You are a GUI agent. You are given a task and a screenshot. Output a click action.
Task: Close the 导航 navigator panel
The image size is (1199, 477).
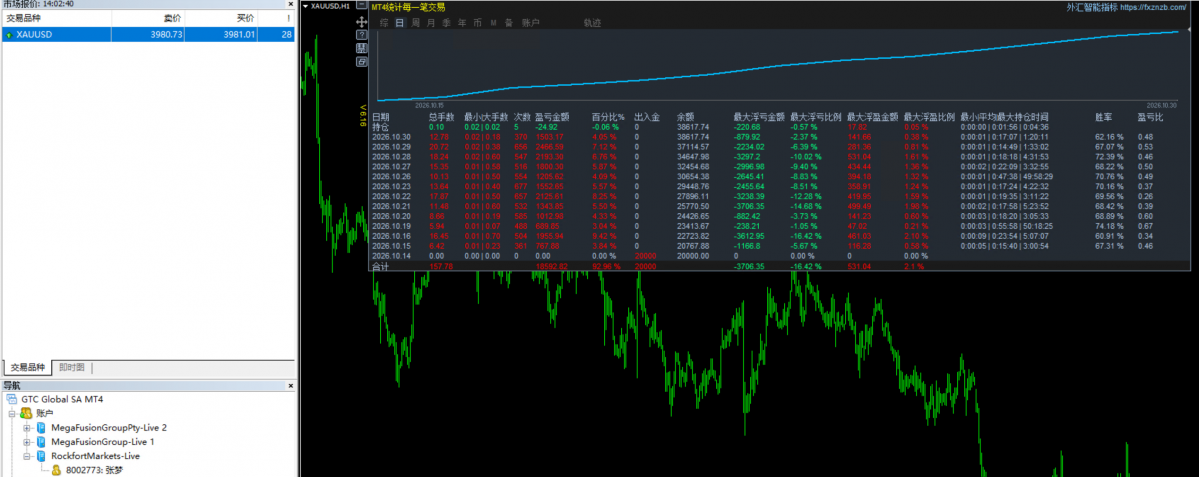click(290, 386)
